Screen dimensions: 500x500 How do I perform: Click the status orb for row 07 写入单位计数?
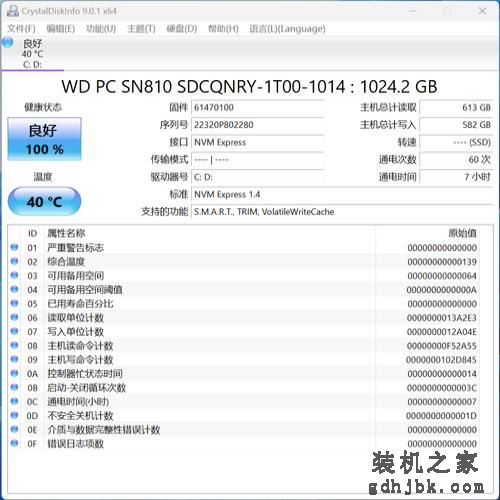(14, 331)
